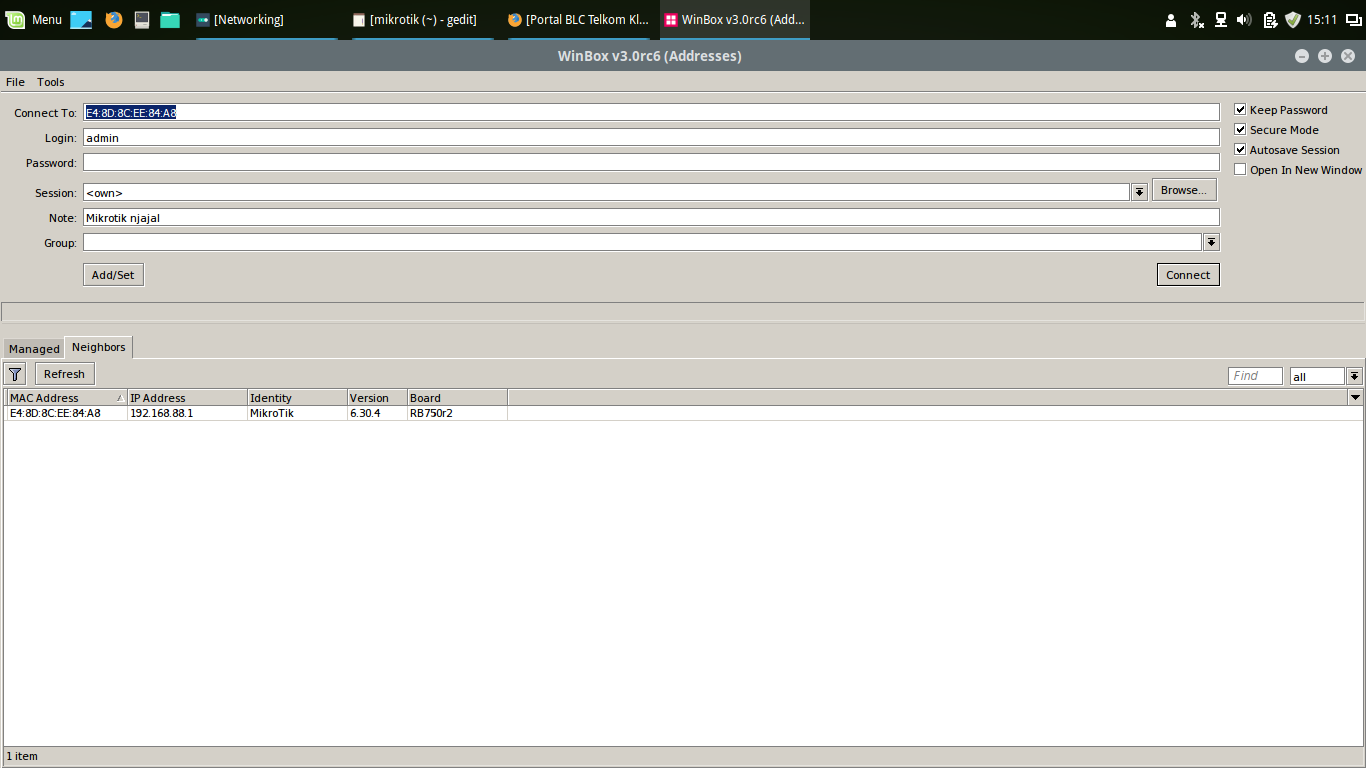Click the 15:11 clock in panel
This screenshot has width=1366, height=768.
pyautogui.click(x=1322, y=19)
